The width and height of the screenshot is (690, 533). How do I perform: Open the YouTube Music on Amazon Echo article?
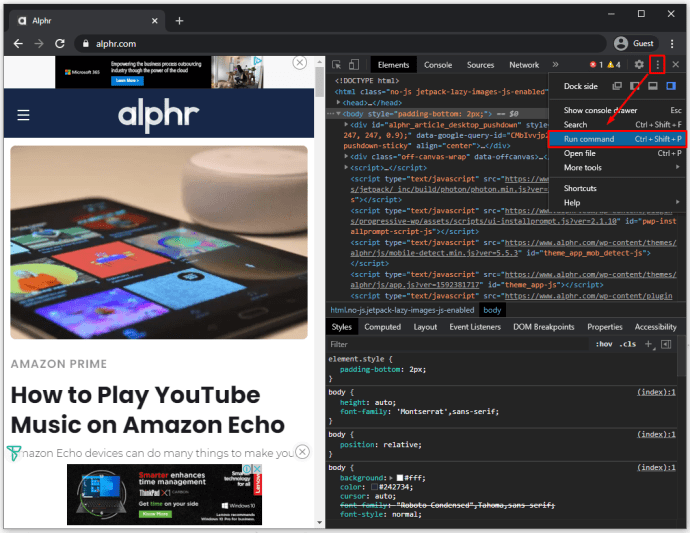coord(147,410)
